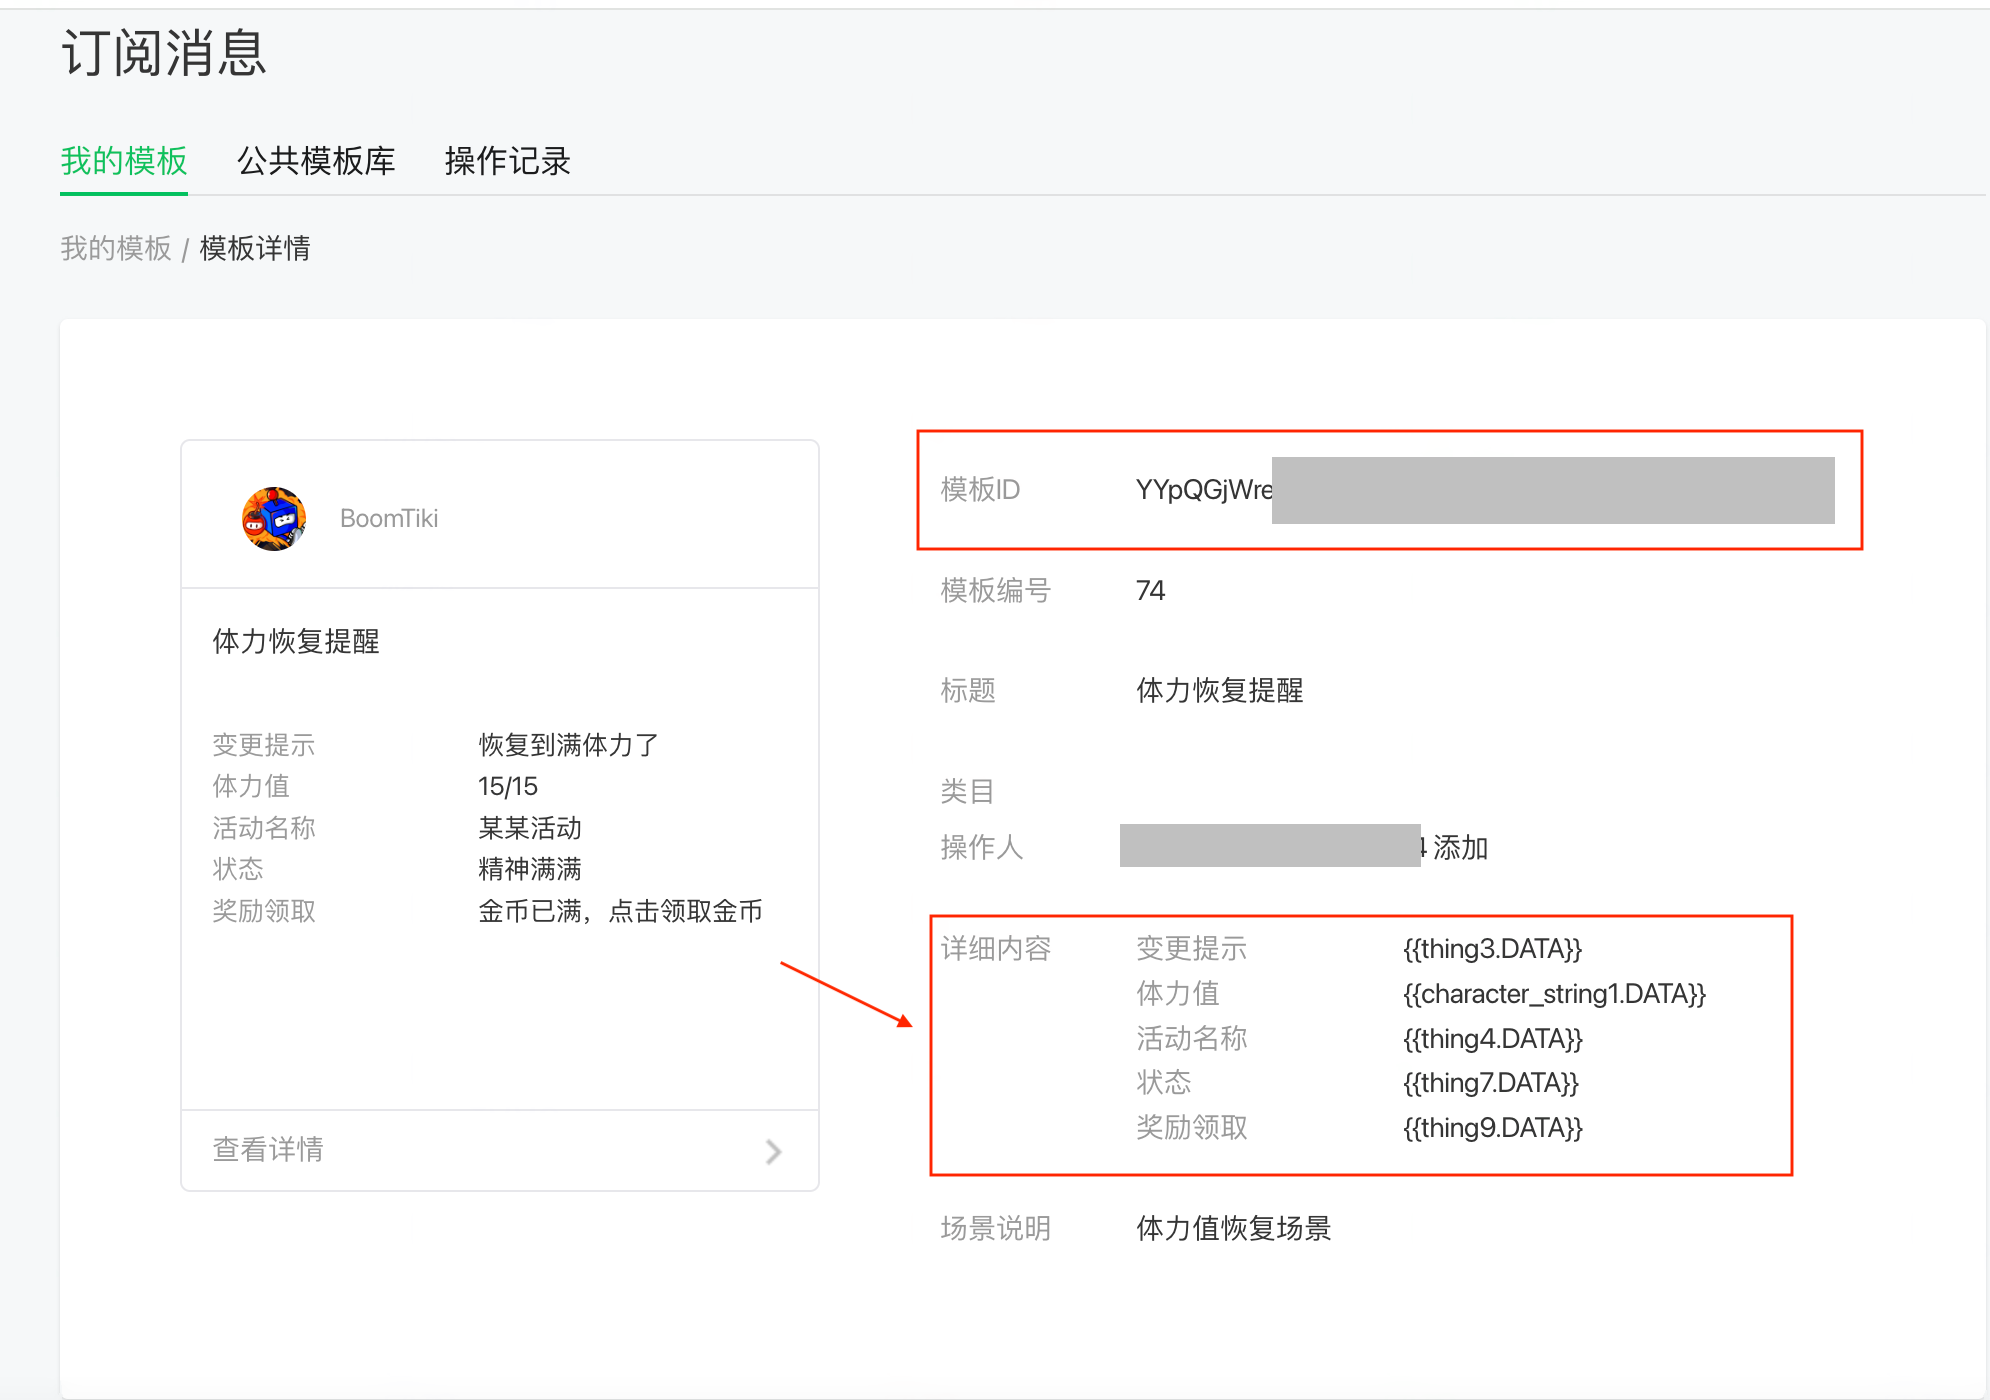Image resolution: width=1990 pixels, height=1400 pixels.
Task: Click the 体力值 label in preview card
Action: point(251,786)
